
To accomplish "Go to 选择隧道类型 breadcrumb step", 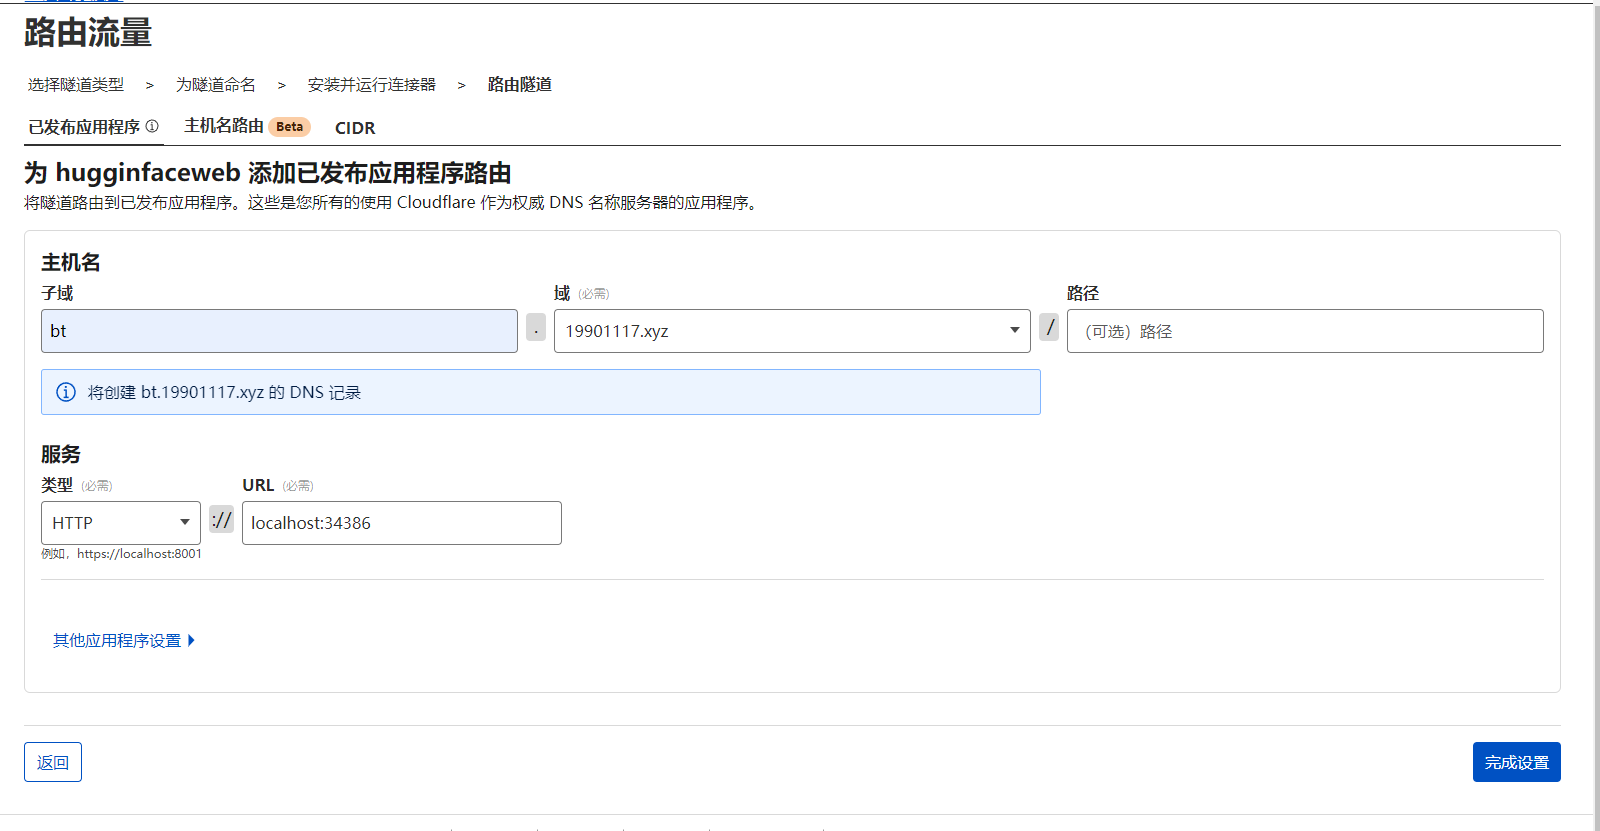I will (76, 85).
